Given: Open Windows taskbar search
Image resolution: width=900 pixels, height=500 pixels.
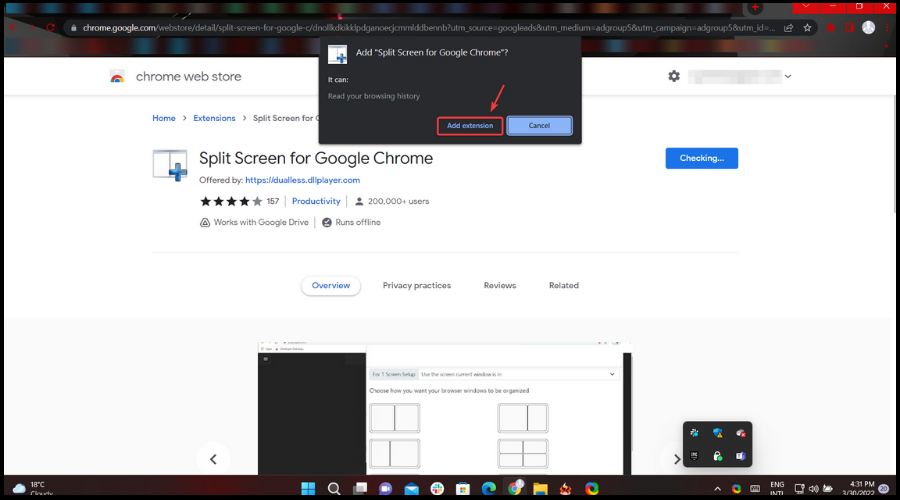Looking at the screenshot, I should tap(334, 489).
